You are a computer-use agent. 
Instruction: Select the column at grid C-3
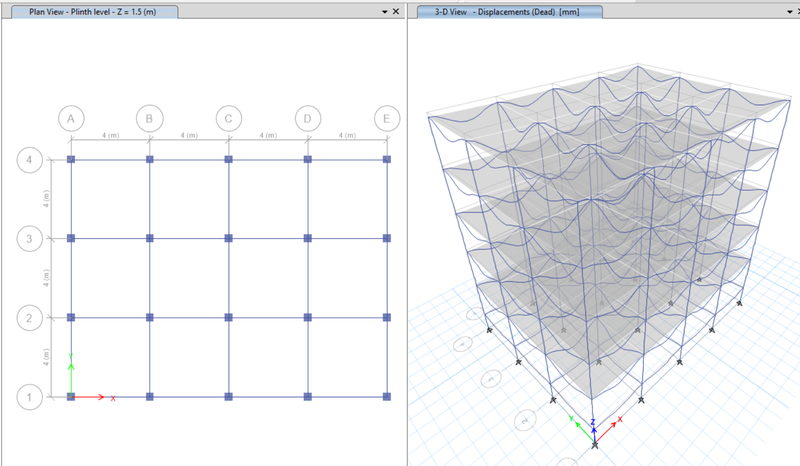click(229, 238)
